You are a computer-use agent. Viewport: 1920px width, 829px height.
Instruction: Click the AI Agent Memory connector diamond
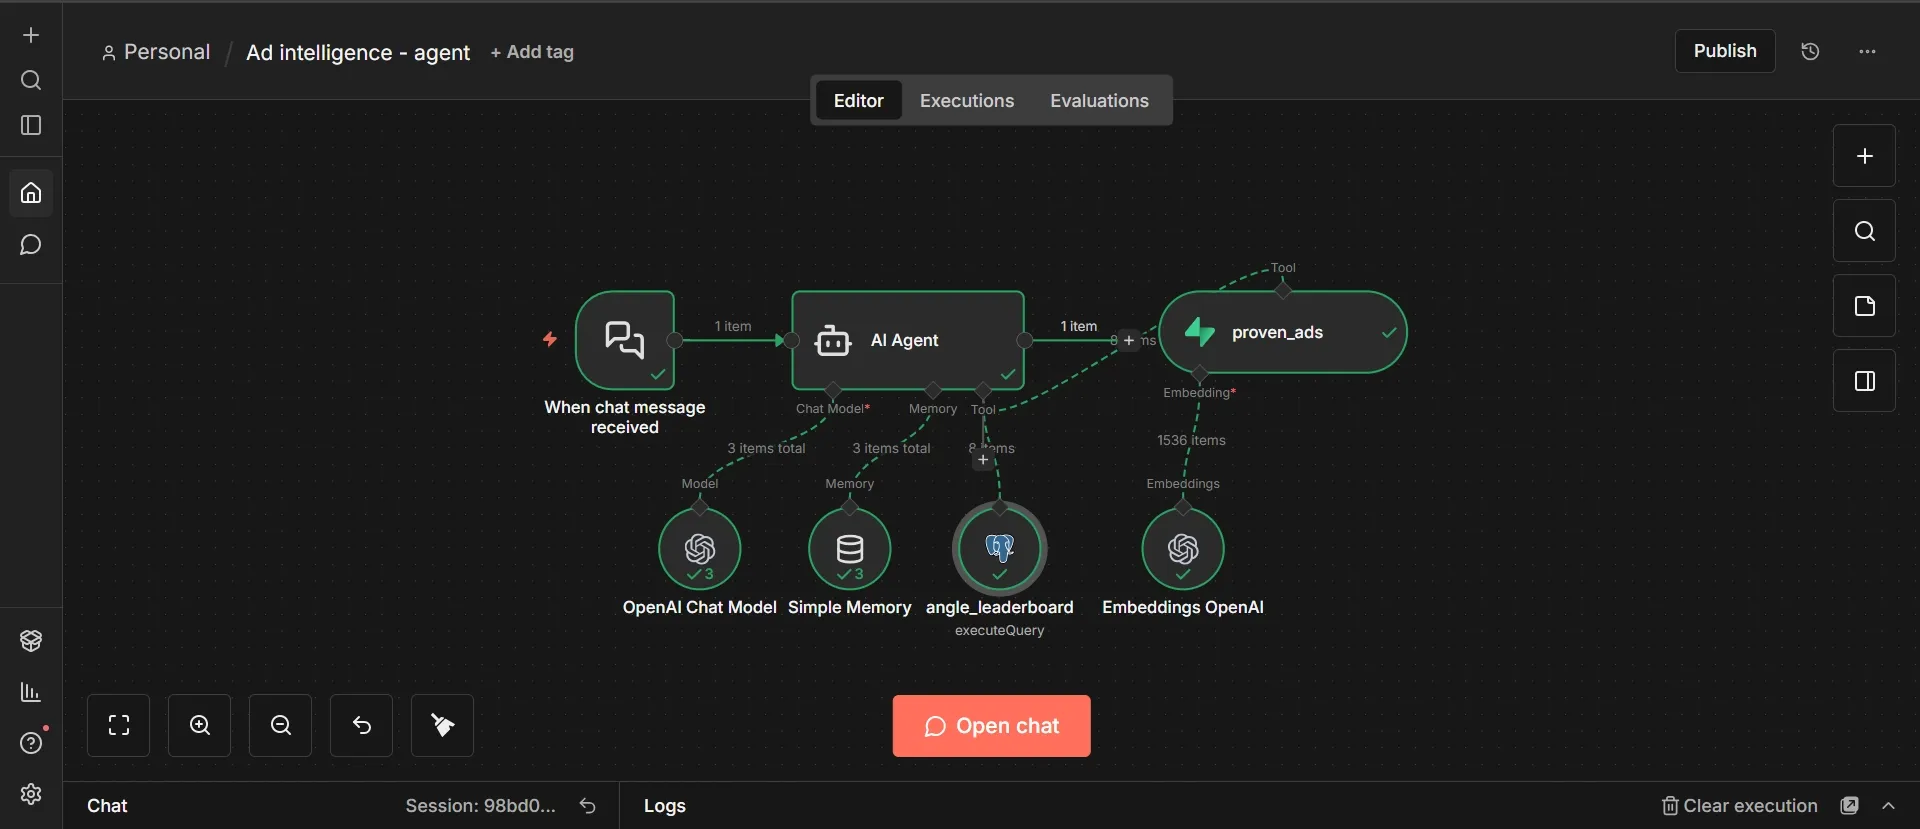933,390
